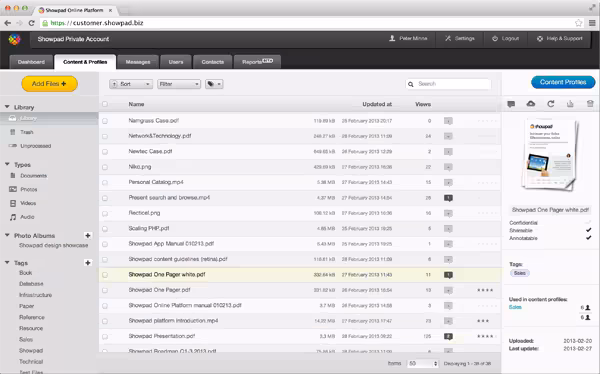
Task: Click the star rating of Showpad Presentation.pdf
Action: click(x=486, y=336)
